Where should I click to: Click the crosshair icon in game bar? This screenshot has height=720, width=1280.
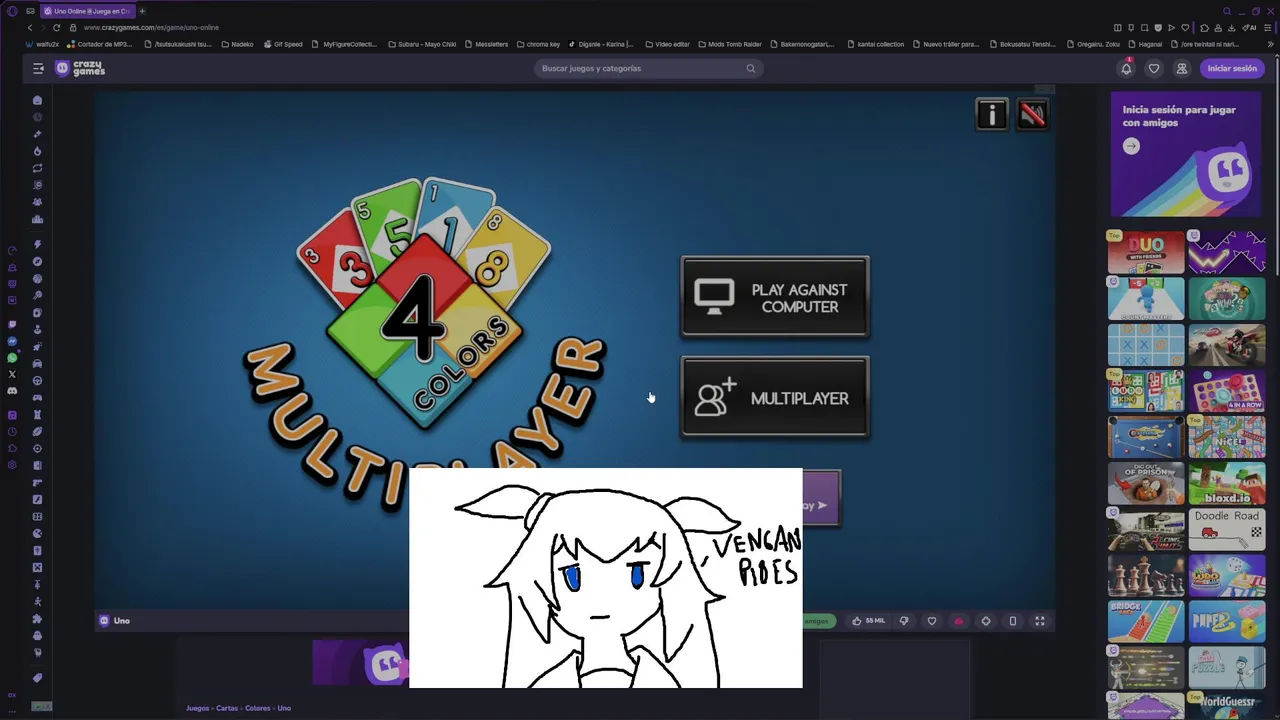[986, 621]
